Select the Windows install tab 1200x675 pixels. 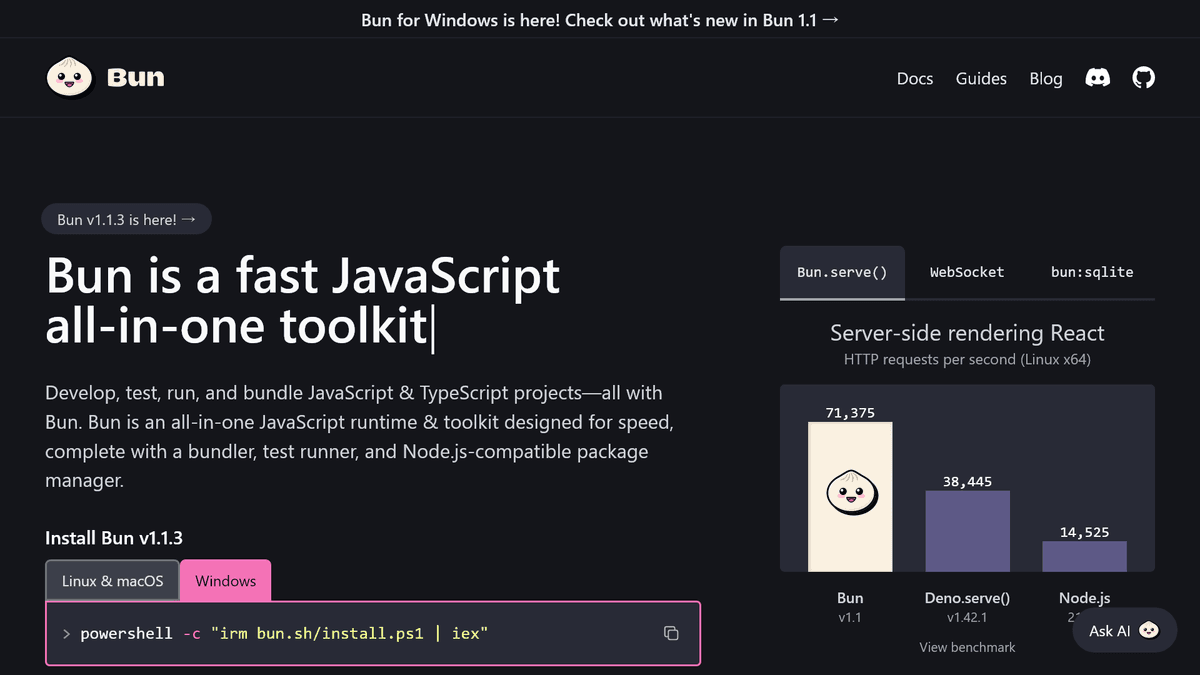coord(226,581)
